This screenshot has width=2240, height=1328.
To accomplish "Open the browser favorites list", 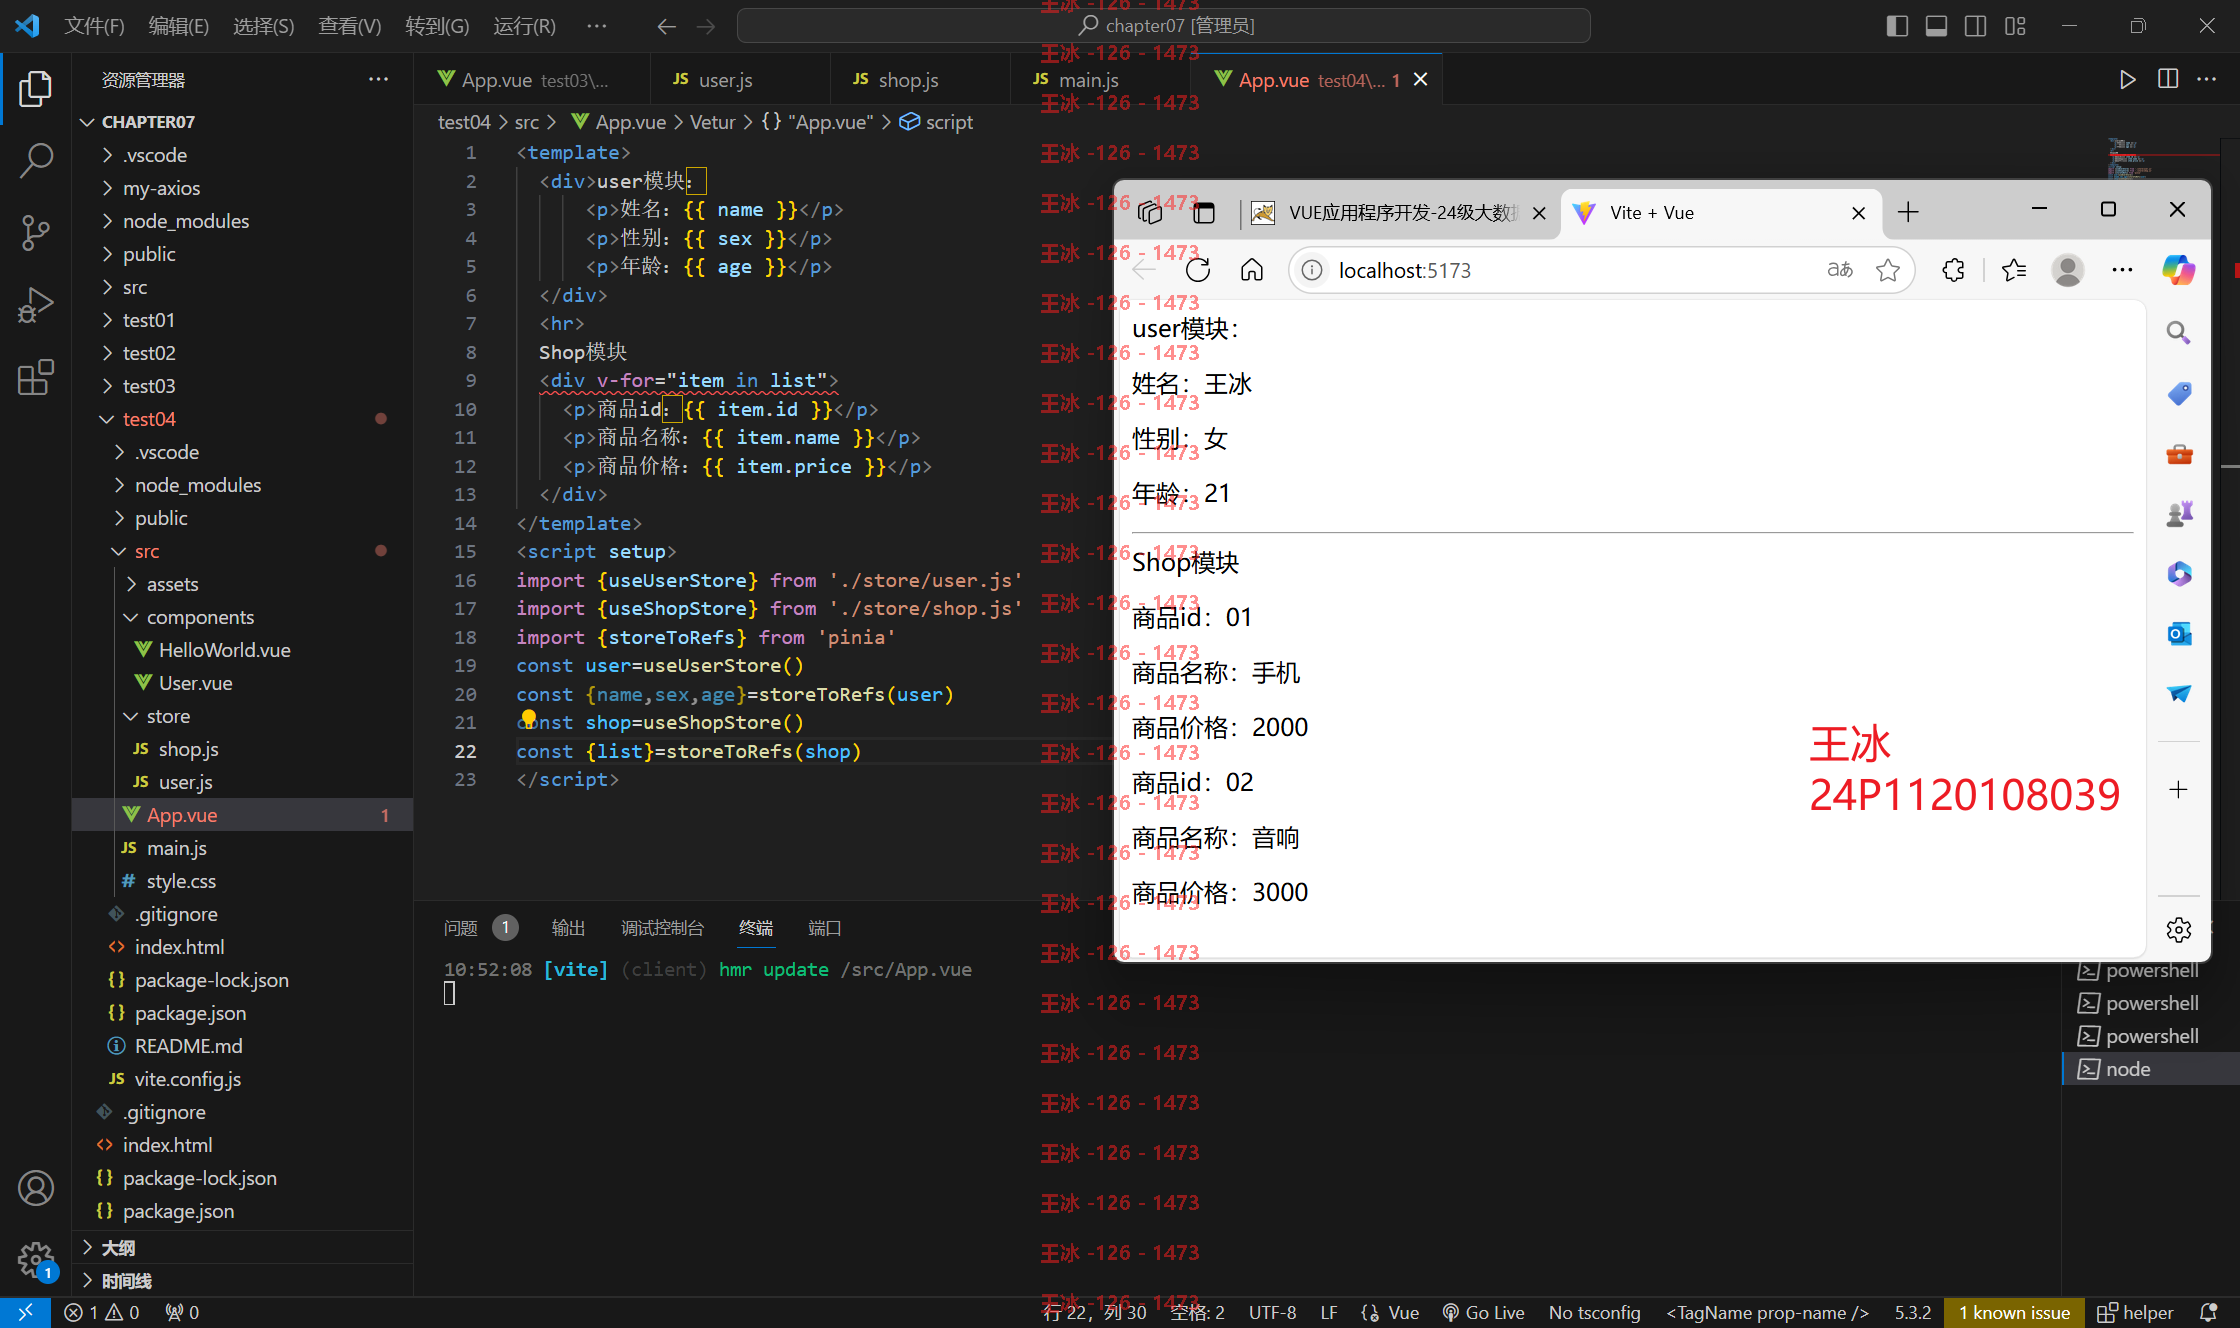I will [x=2014, y=270].
